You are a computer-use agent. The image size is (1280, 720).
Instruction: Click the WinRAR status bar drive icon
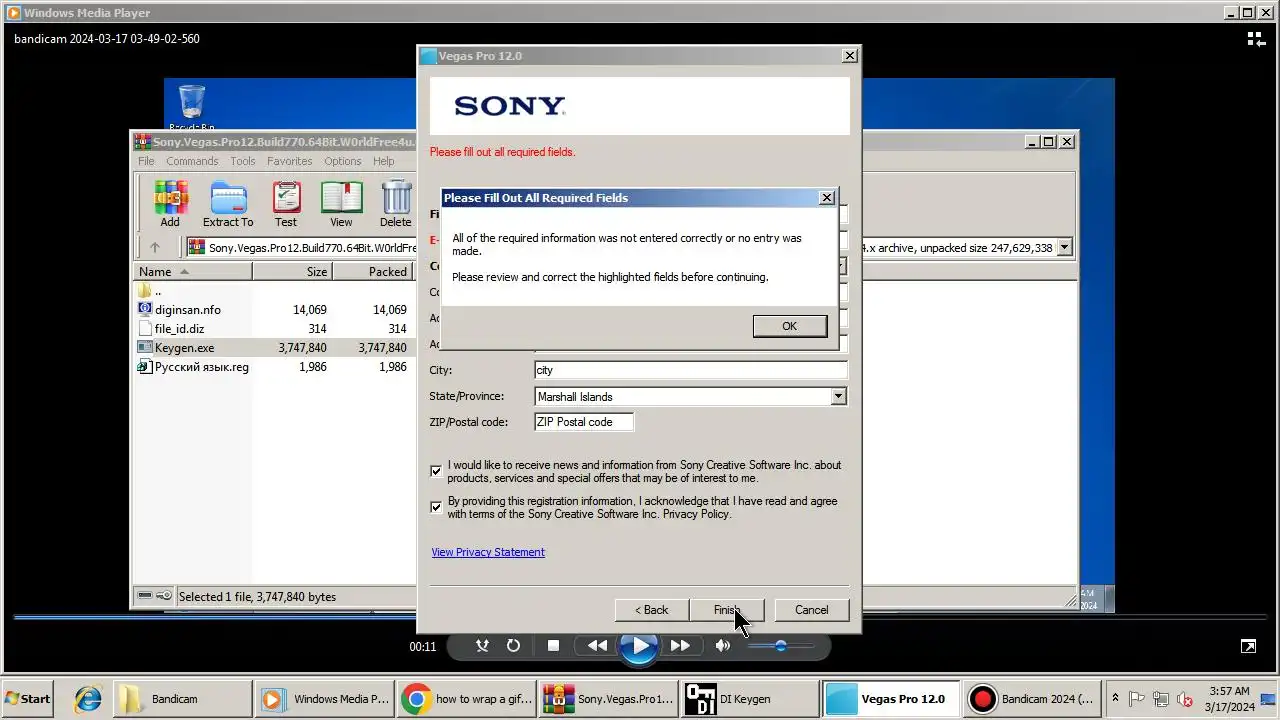[146, 596]
